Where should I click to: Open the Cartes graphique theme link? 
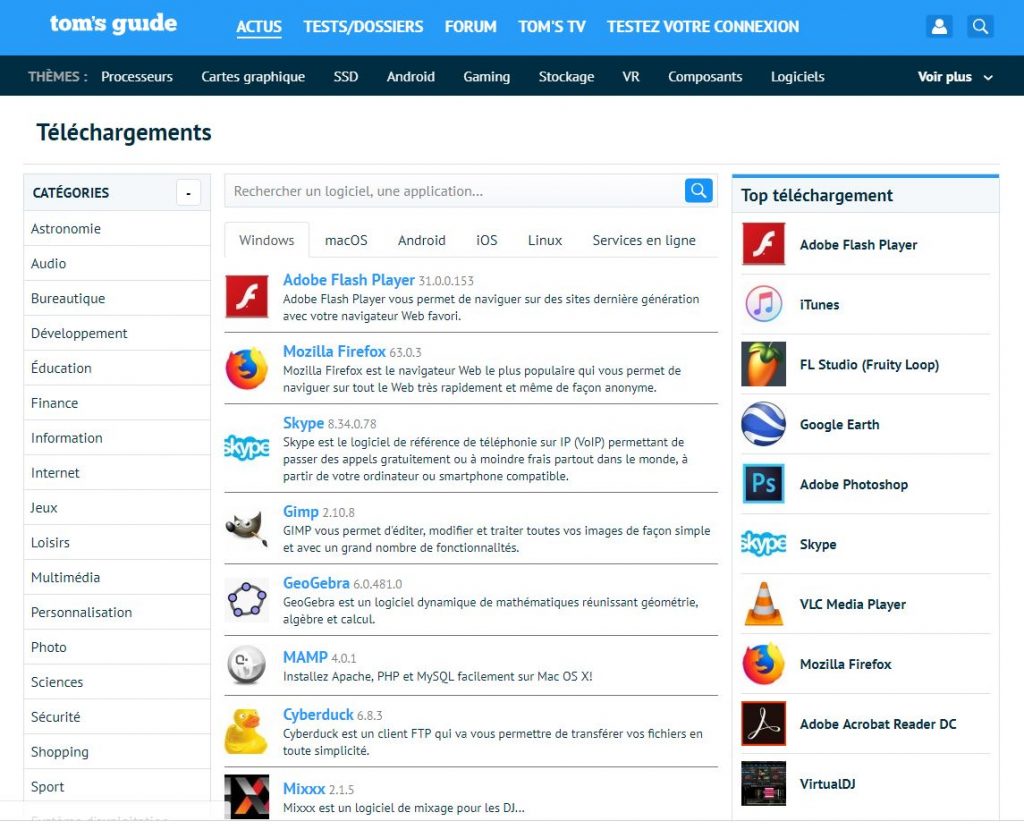tap(253, 76)
